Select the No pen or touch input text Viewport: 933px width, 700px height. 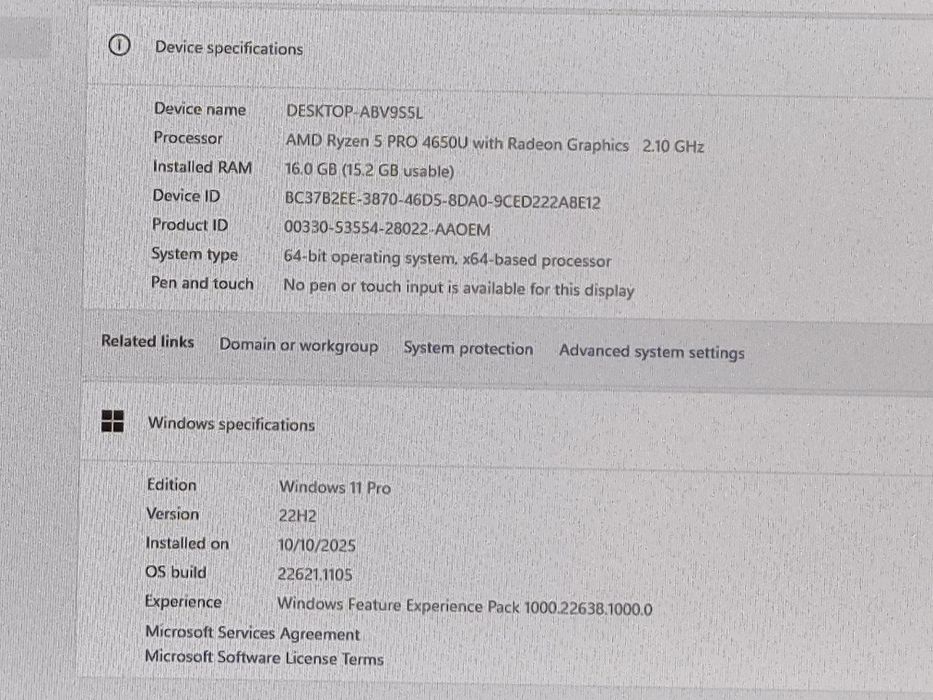(459, 288)
